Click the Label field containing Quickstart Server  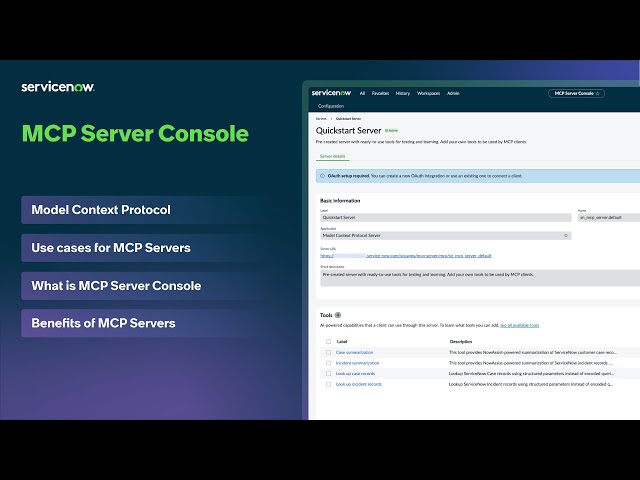tap(446, 218)
